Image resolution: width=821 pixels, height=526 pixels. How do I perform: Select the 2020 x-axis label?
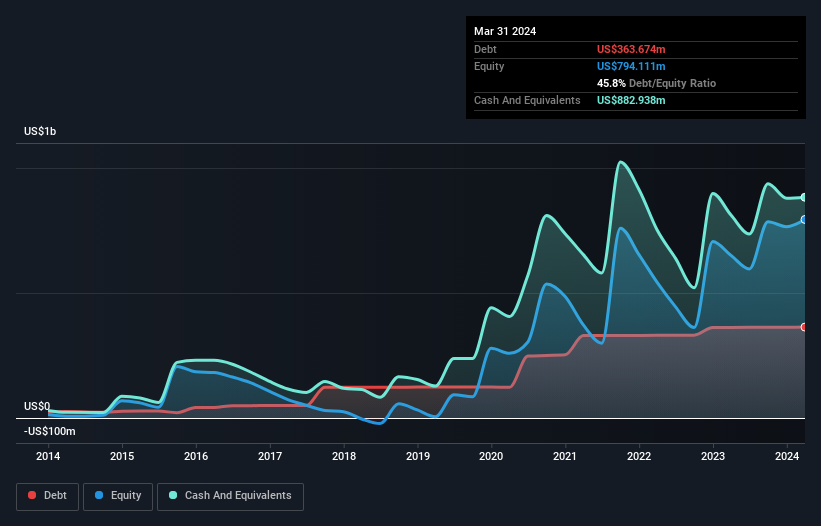click(491, 456)
